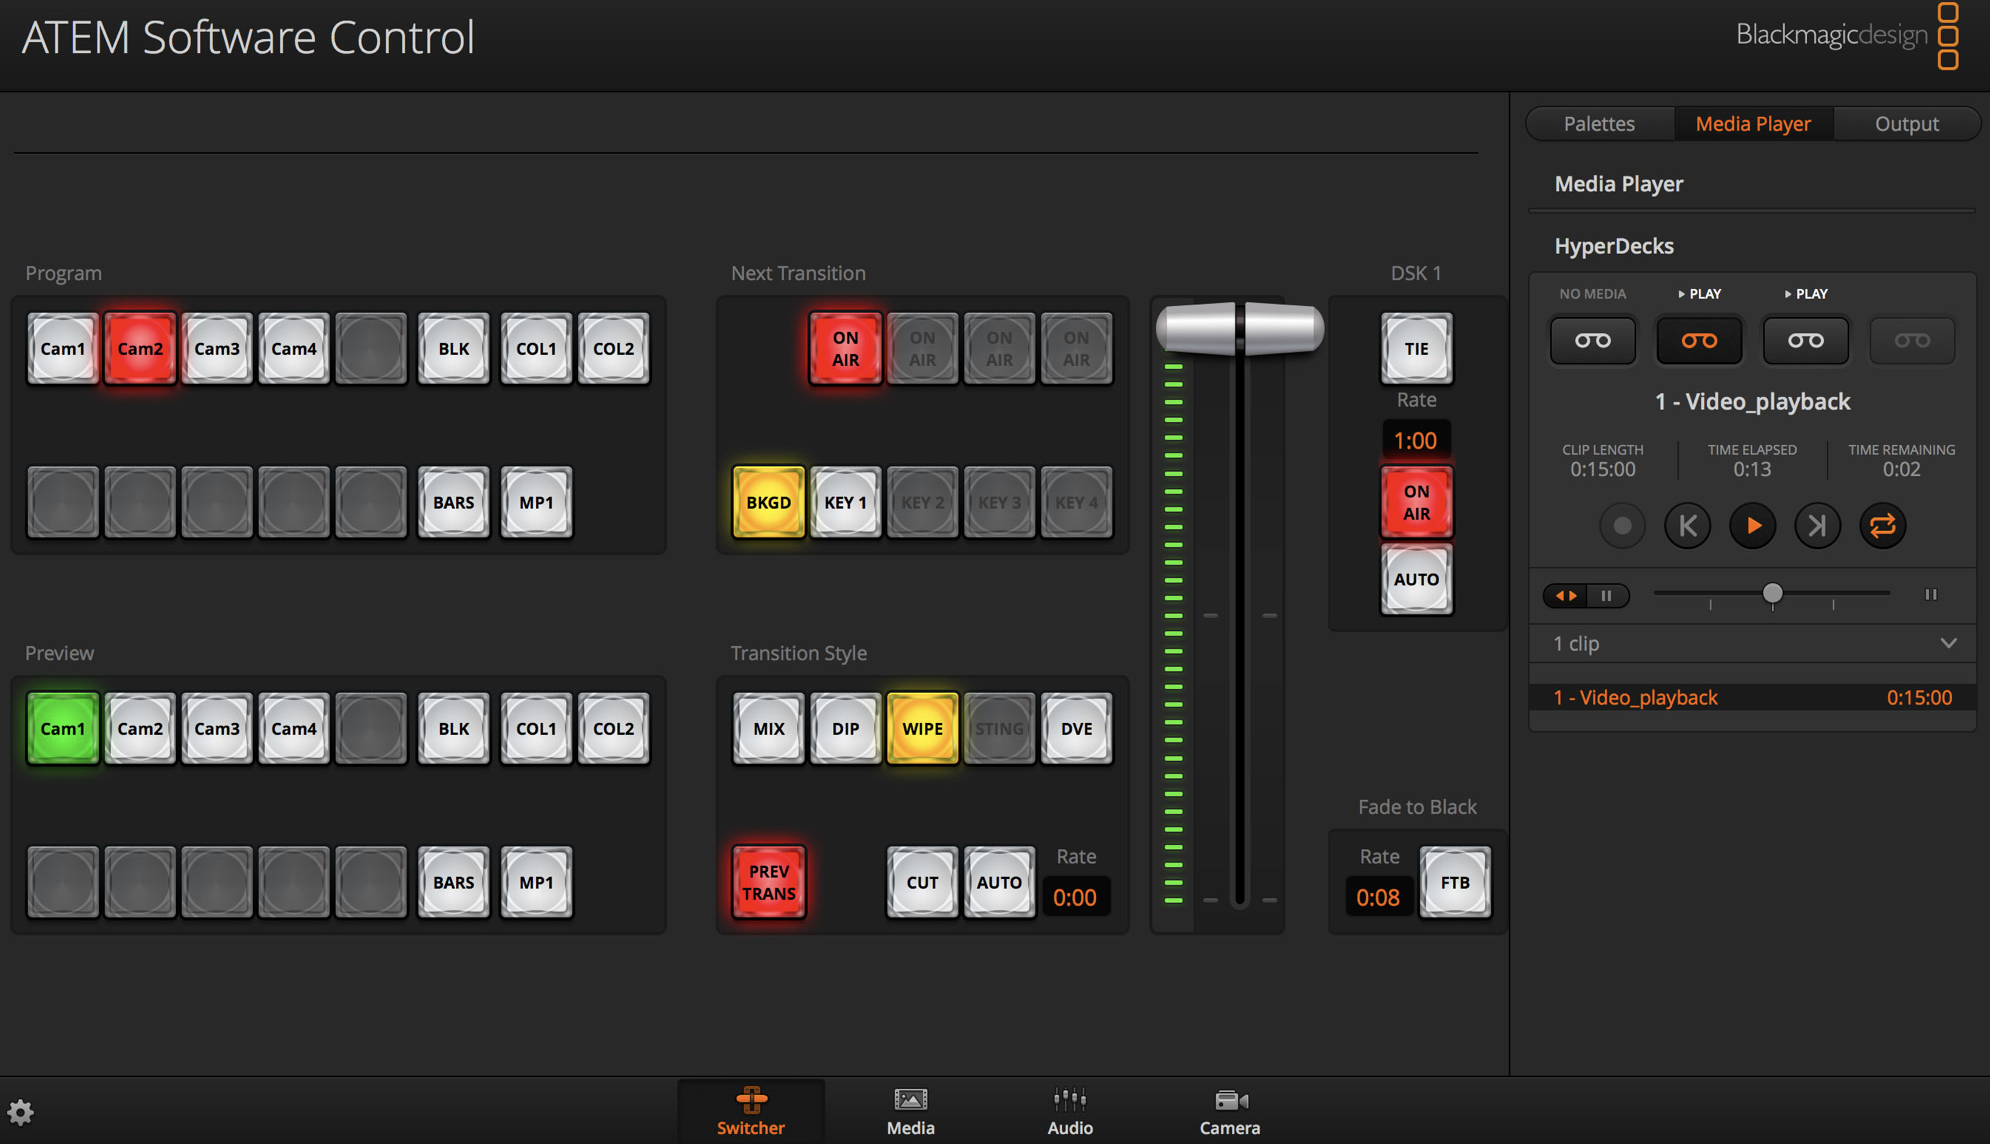
Task: Open the Audio mixer page
Action: coord(1068,1110)
